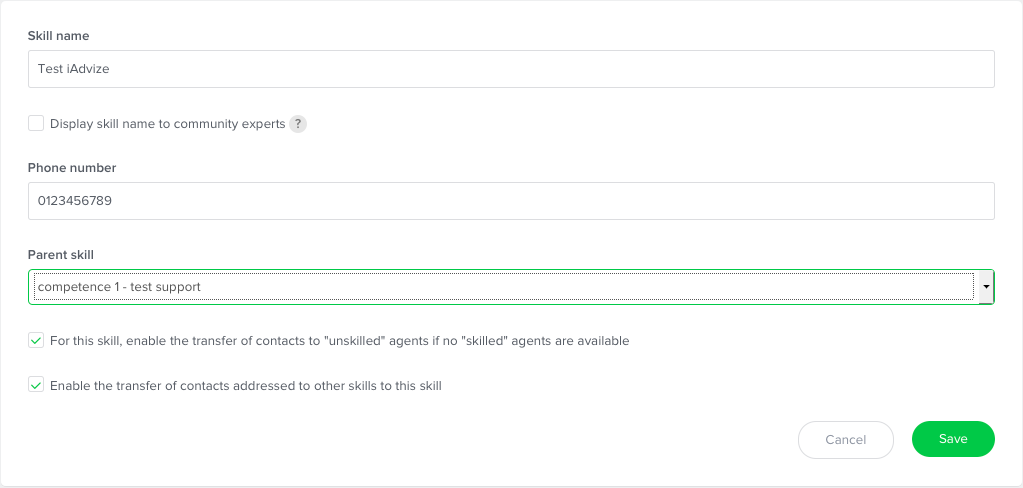
Task: Click into the Phone number field
Action: tap(510, 201)
